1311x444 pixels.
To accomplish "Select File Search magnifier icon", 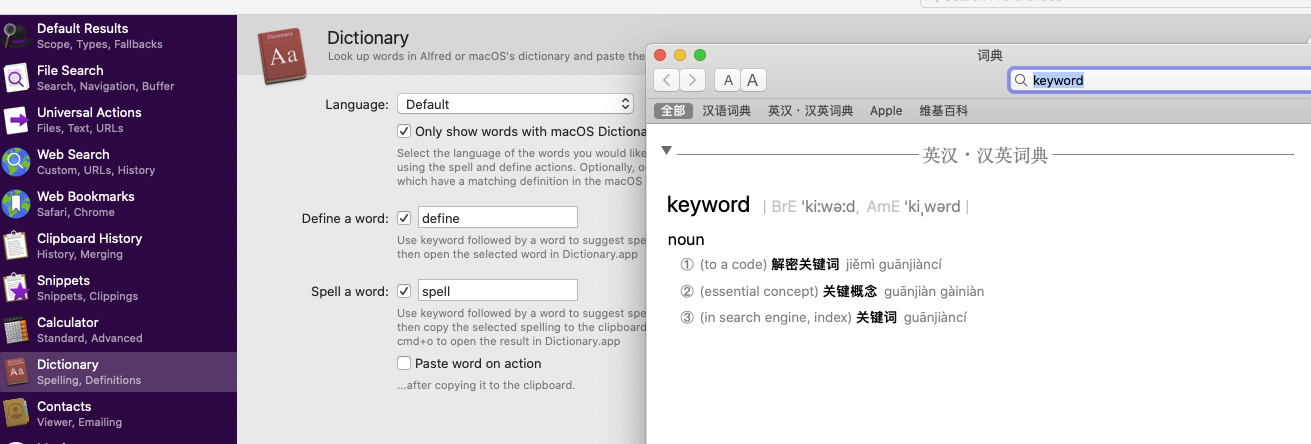I will tap(16, 78).
